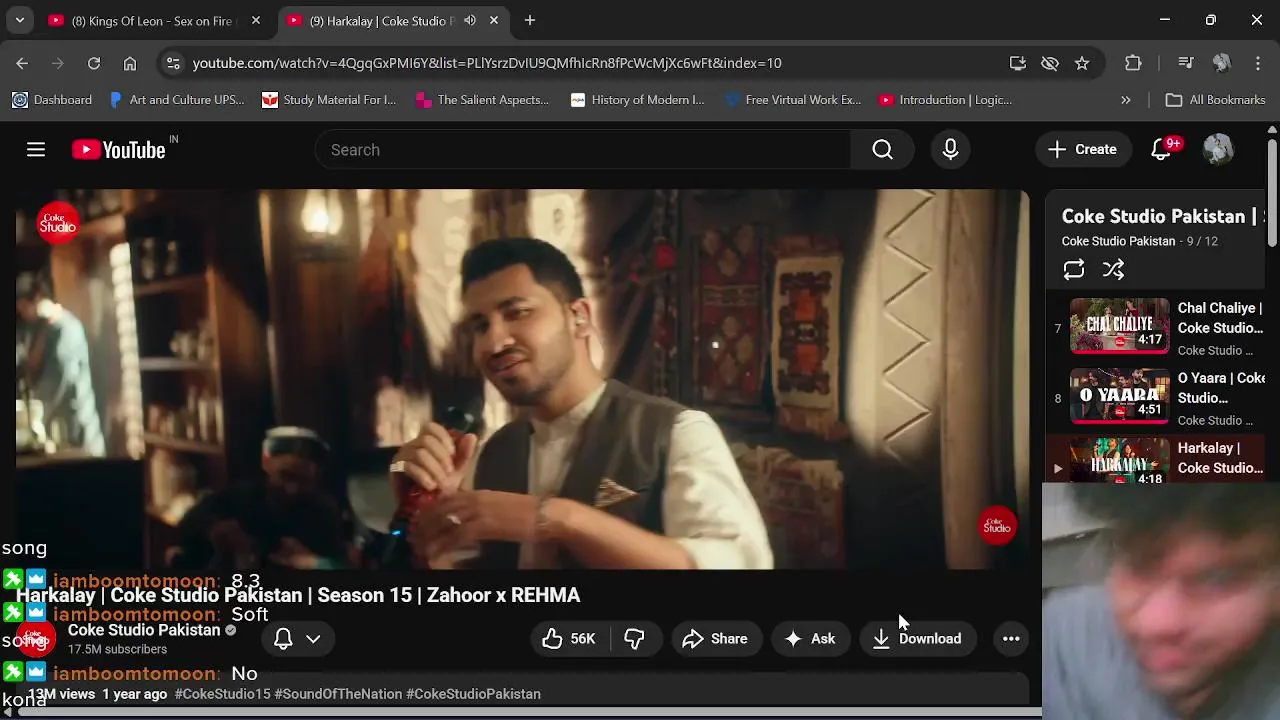
Task: Open a new browser tab
Action: pos(530,20)
